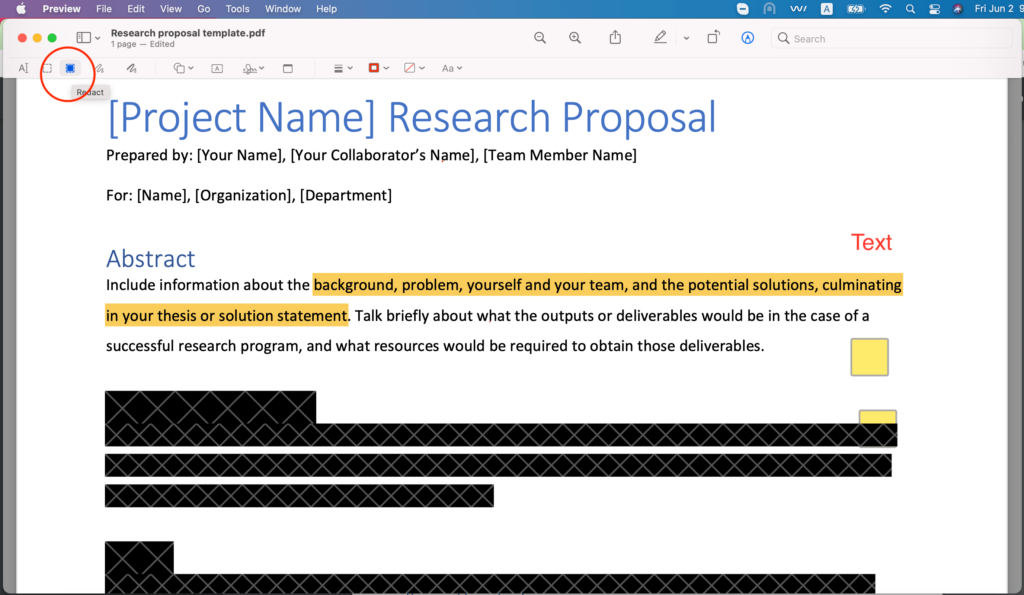Screen dimensions: 1024x595
Task: Insert a text box annotation
Action: click(x=217, y=68)
